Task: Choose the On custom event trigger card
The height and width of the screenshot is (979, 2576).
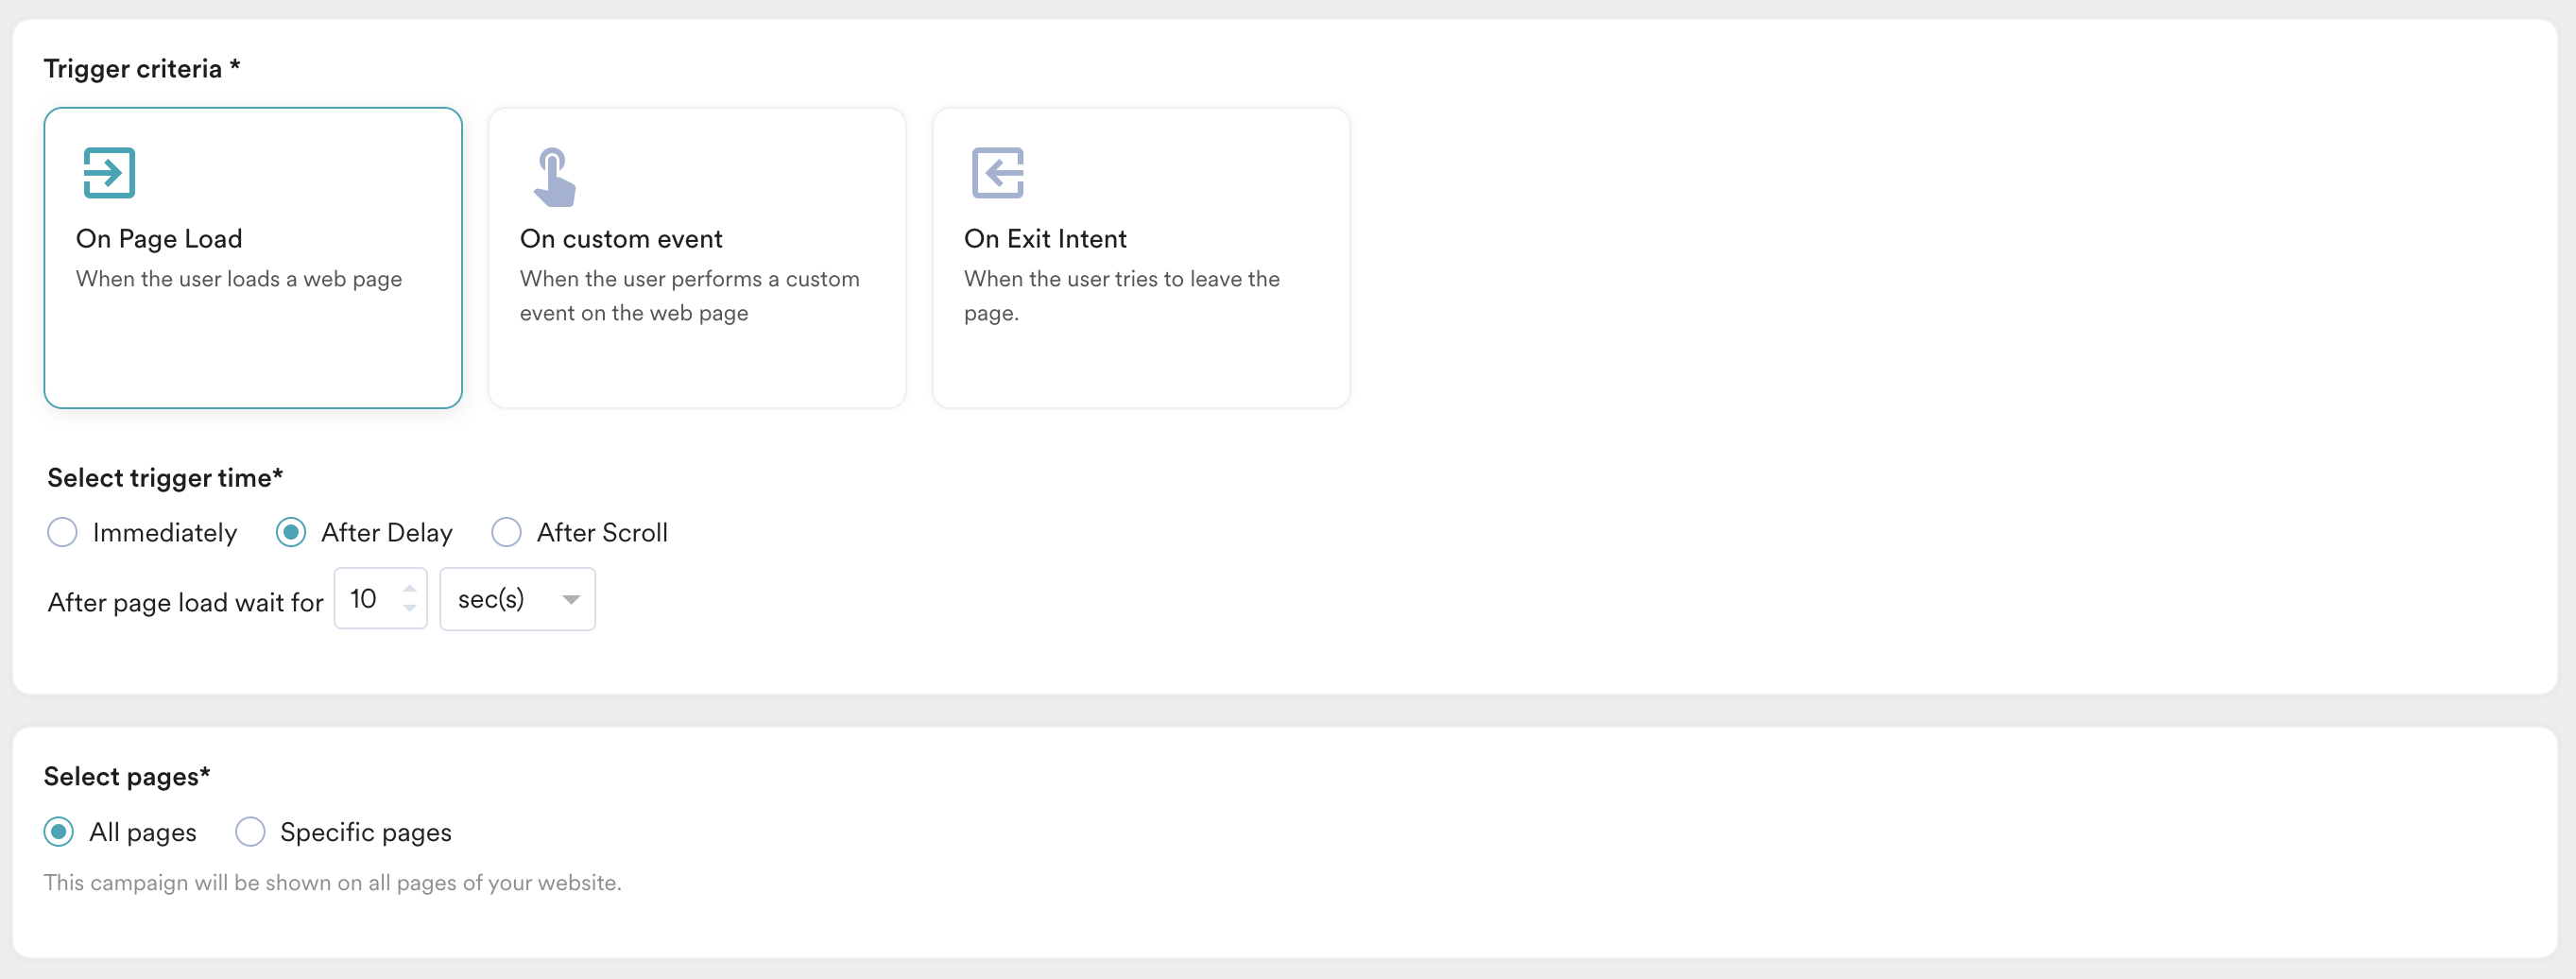Action: pyautogui.click(x=697, y=258)
